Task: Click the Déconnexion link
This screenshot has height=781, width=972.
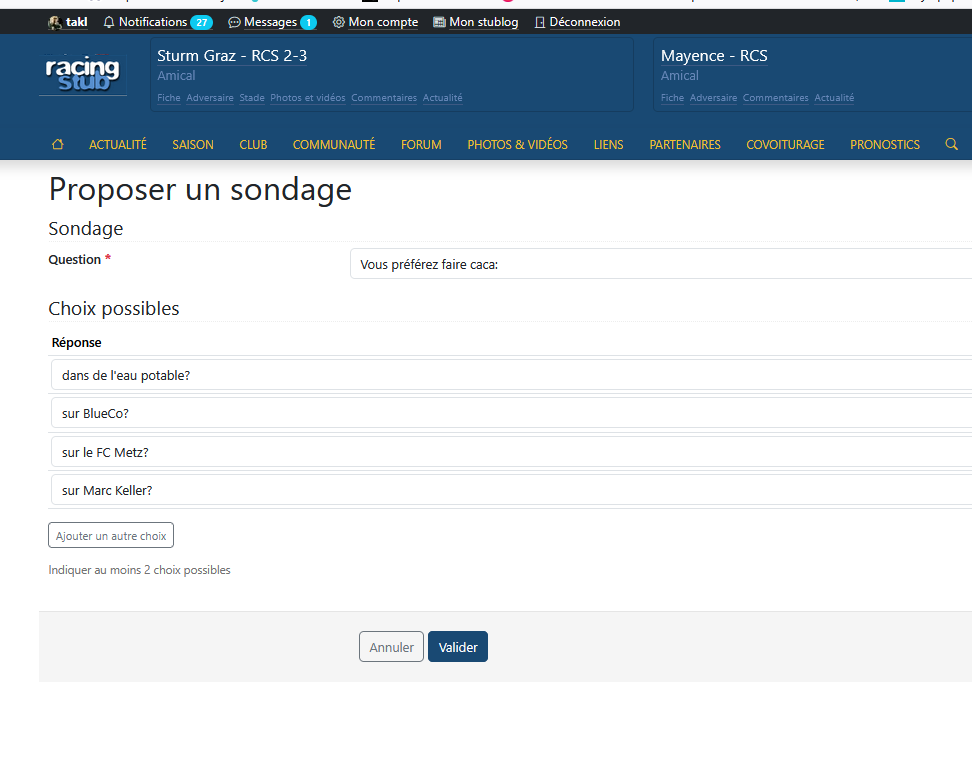Action: [585, 22]
